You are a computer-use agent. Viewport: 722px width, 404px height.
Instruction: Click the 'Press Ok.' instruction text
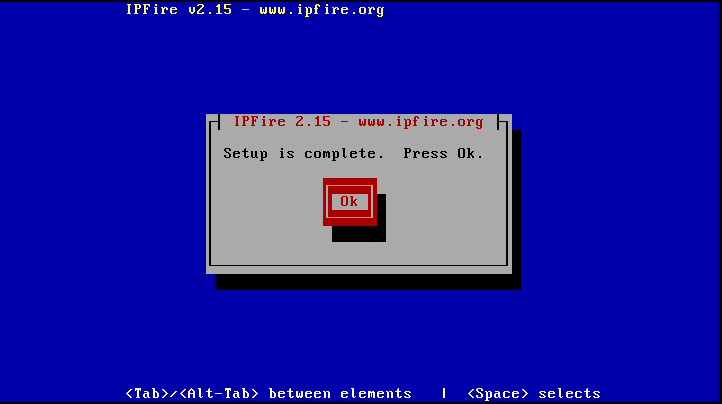coord(443,153)
